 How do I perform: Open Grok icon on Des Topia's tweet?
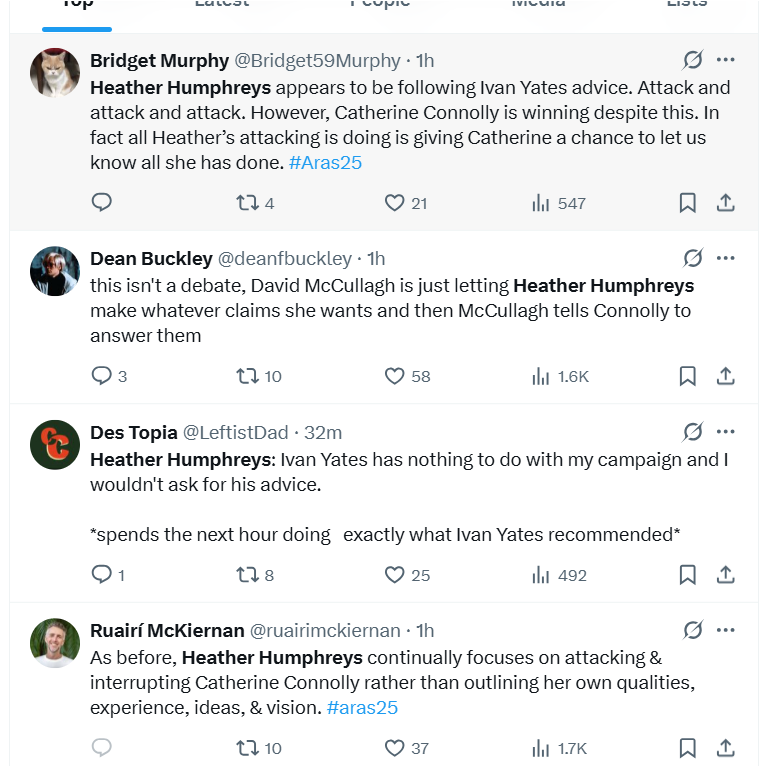coord(692,432)
